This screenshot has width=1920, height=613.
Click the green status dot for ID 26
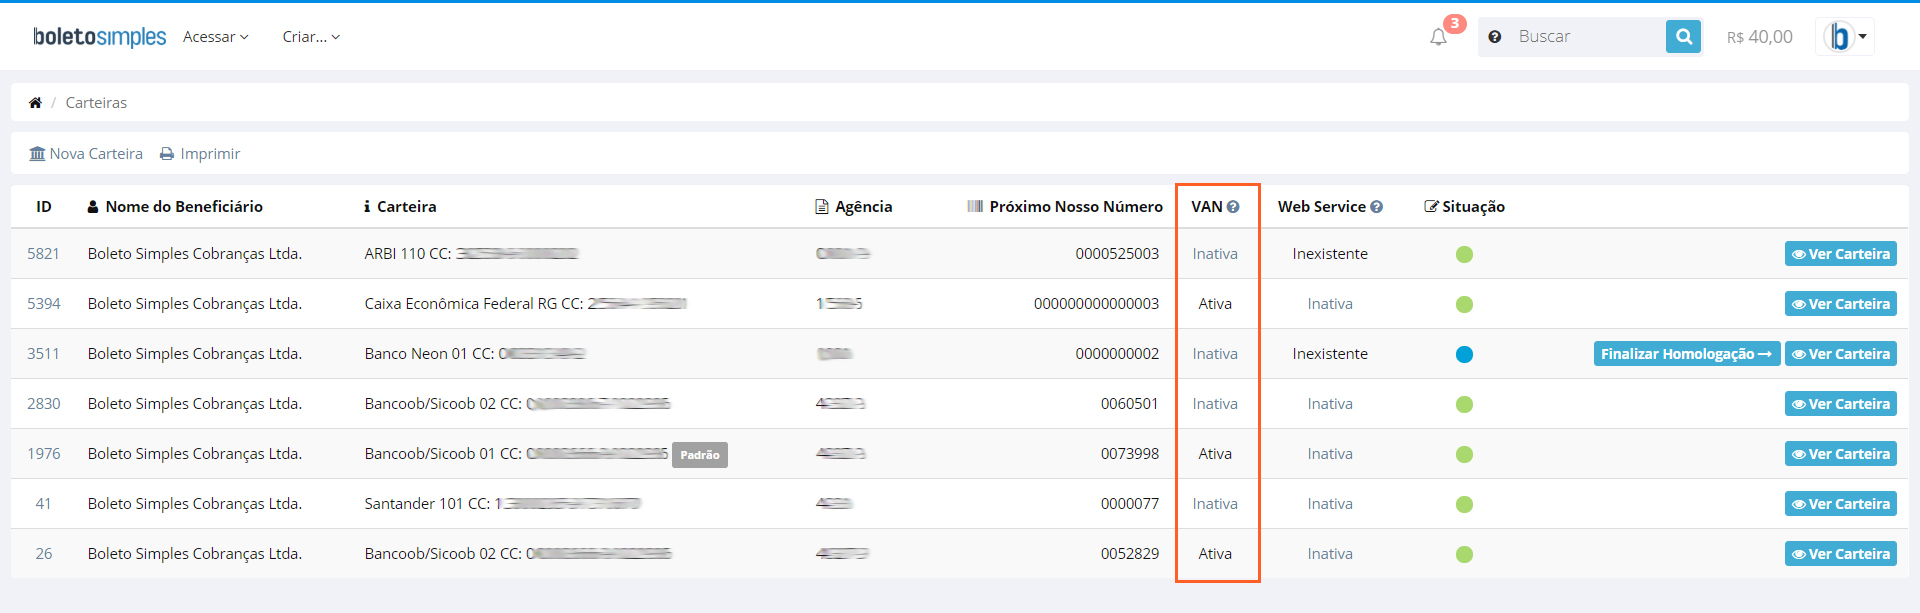click(1464, 554)
